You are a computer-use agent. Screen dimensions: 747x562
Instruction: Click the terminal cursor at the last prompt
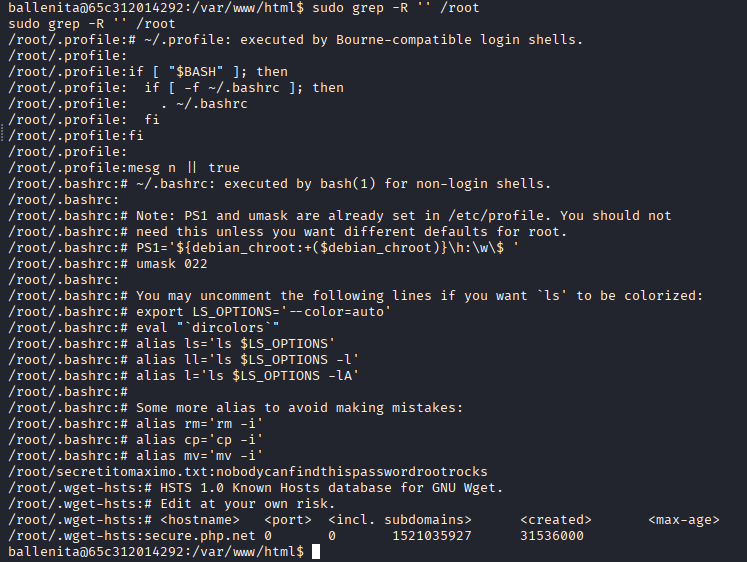(x=316, y=552)
